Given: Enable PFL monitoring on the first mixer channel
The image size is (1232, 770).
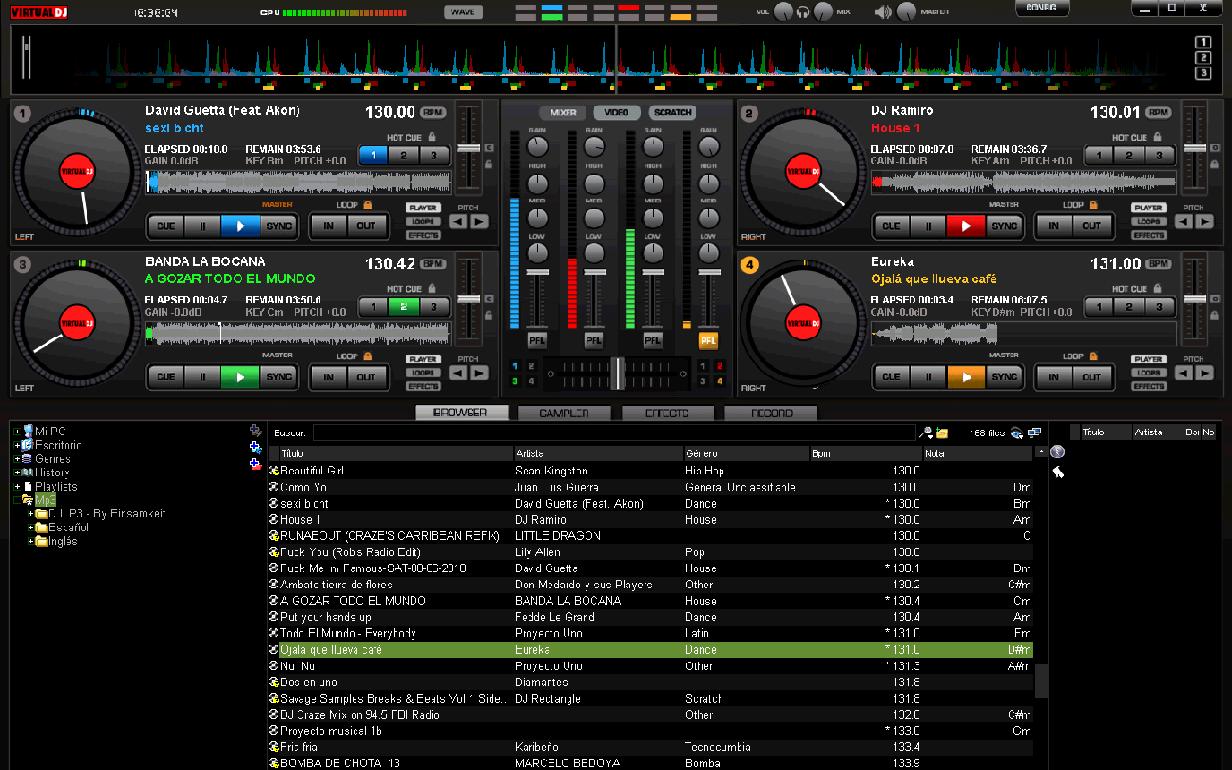Looking at the screenshot, I should pyautogui.click(x=537, y=340).
